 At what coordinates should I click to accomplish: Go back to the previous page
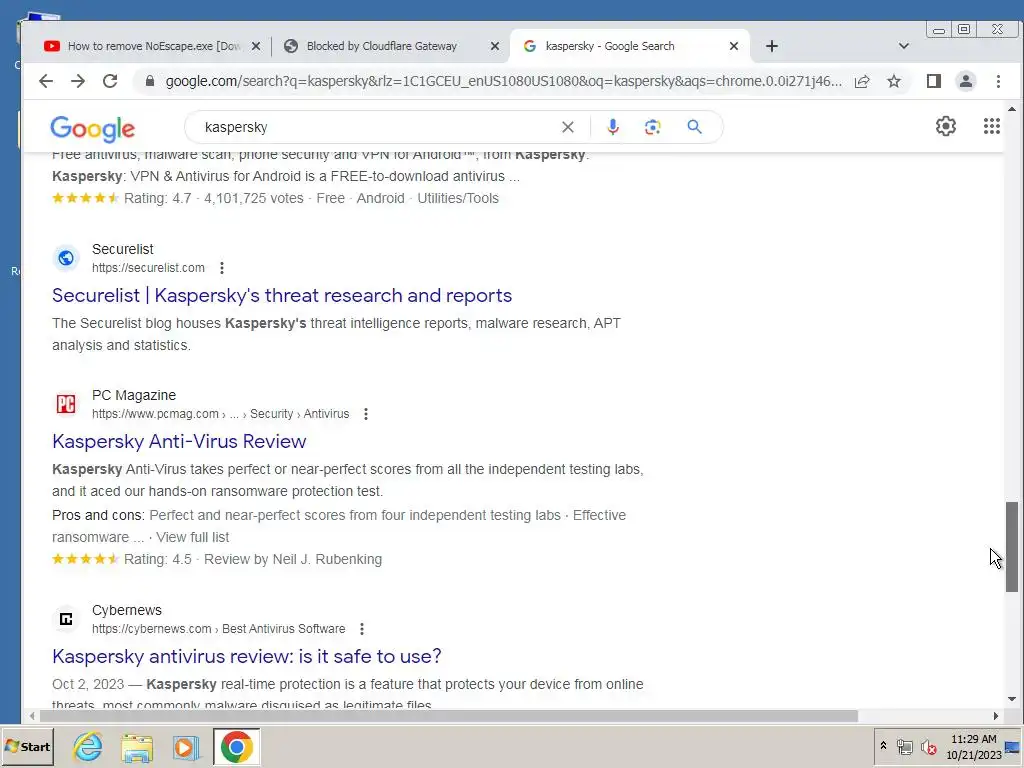click(45, 81)
